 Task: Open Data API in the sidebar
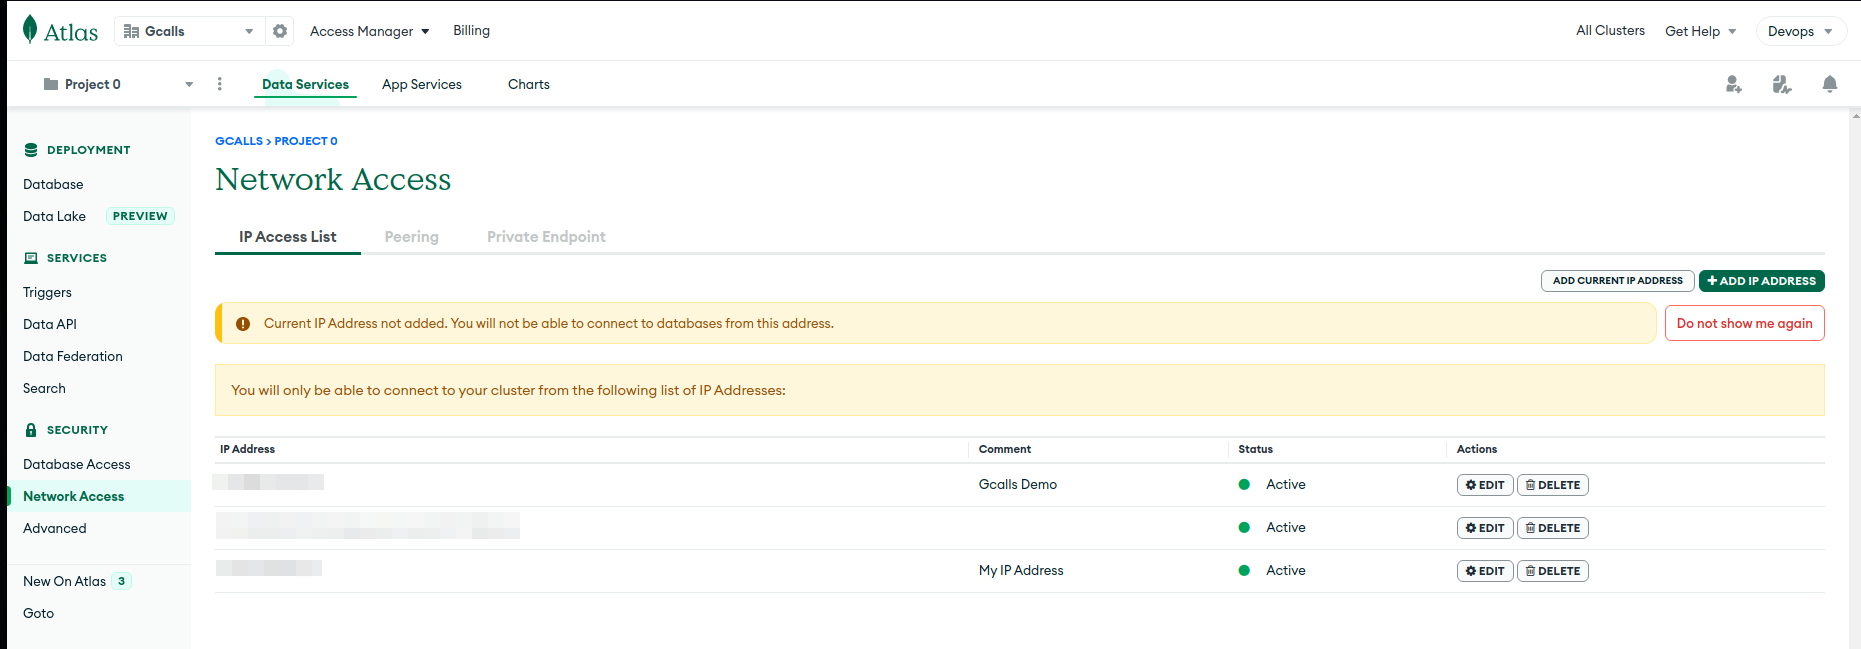[50, 324]
